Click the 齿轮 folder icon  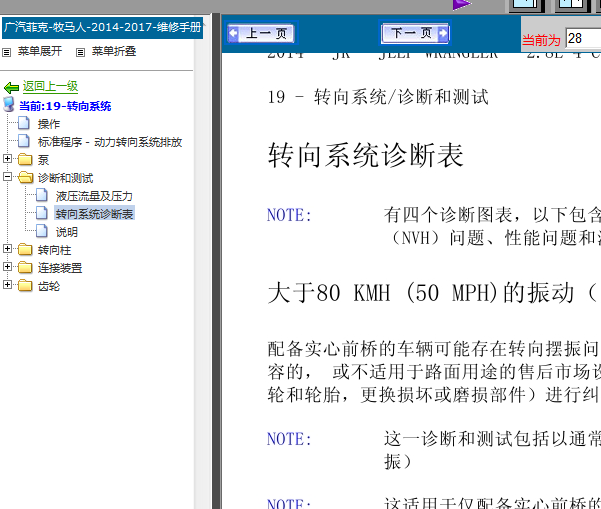(x=25, y=285)
